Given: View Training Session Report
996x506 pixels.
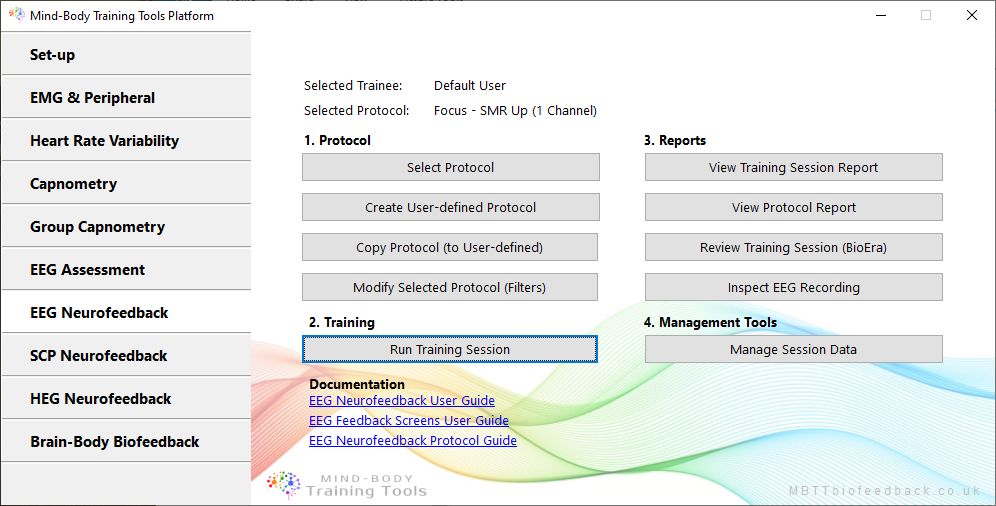Looking at the screenshot, I should pos(793,167).
